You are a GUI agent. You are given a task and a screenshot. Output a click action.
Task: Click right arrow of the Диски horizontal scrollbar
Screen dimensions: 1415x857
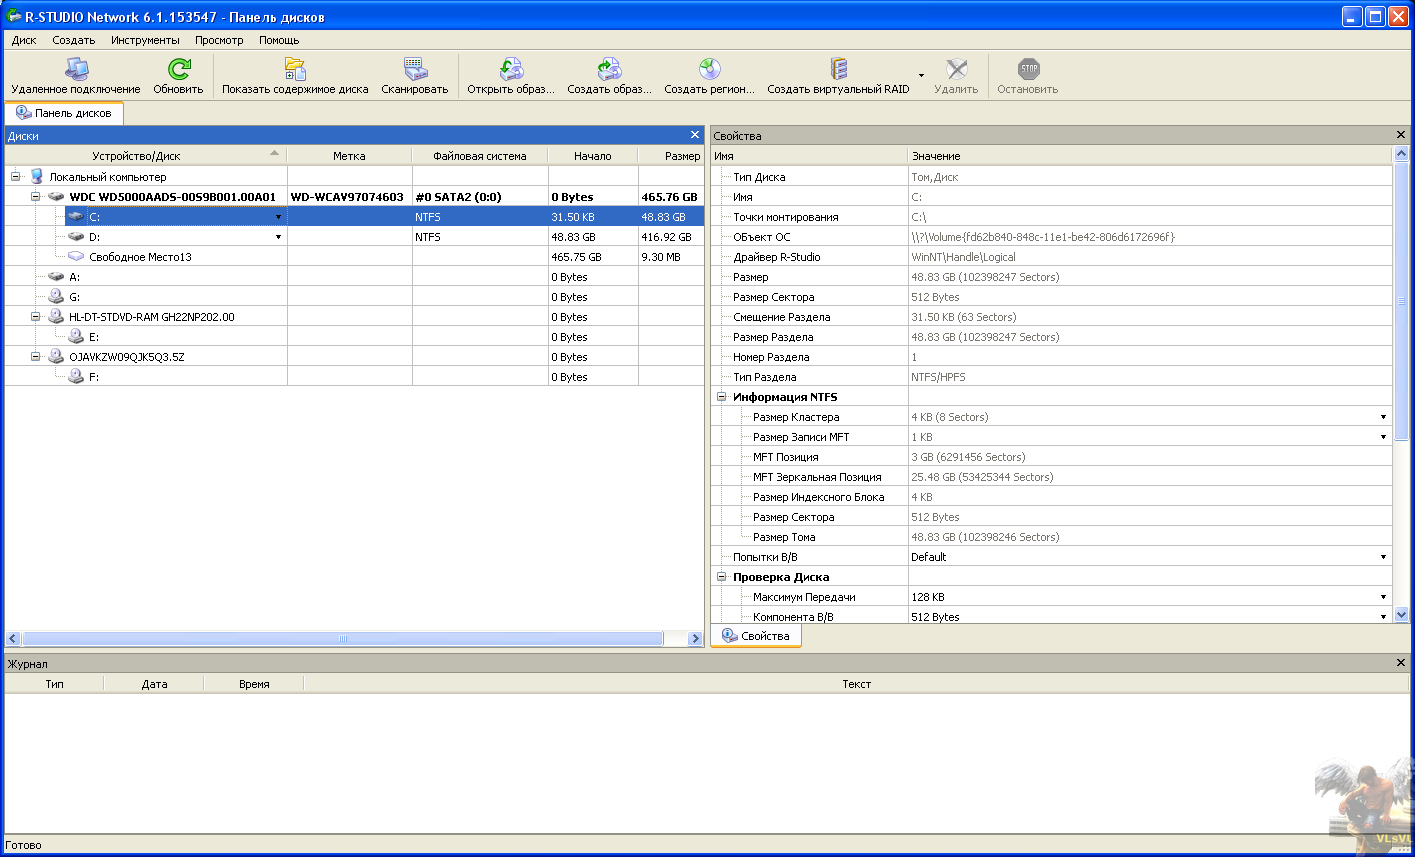coord(696,638)
